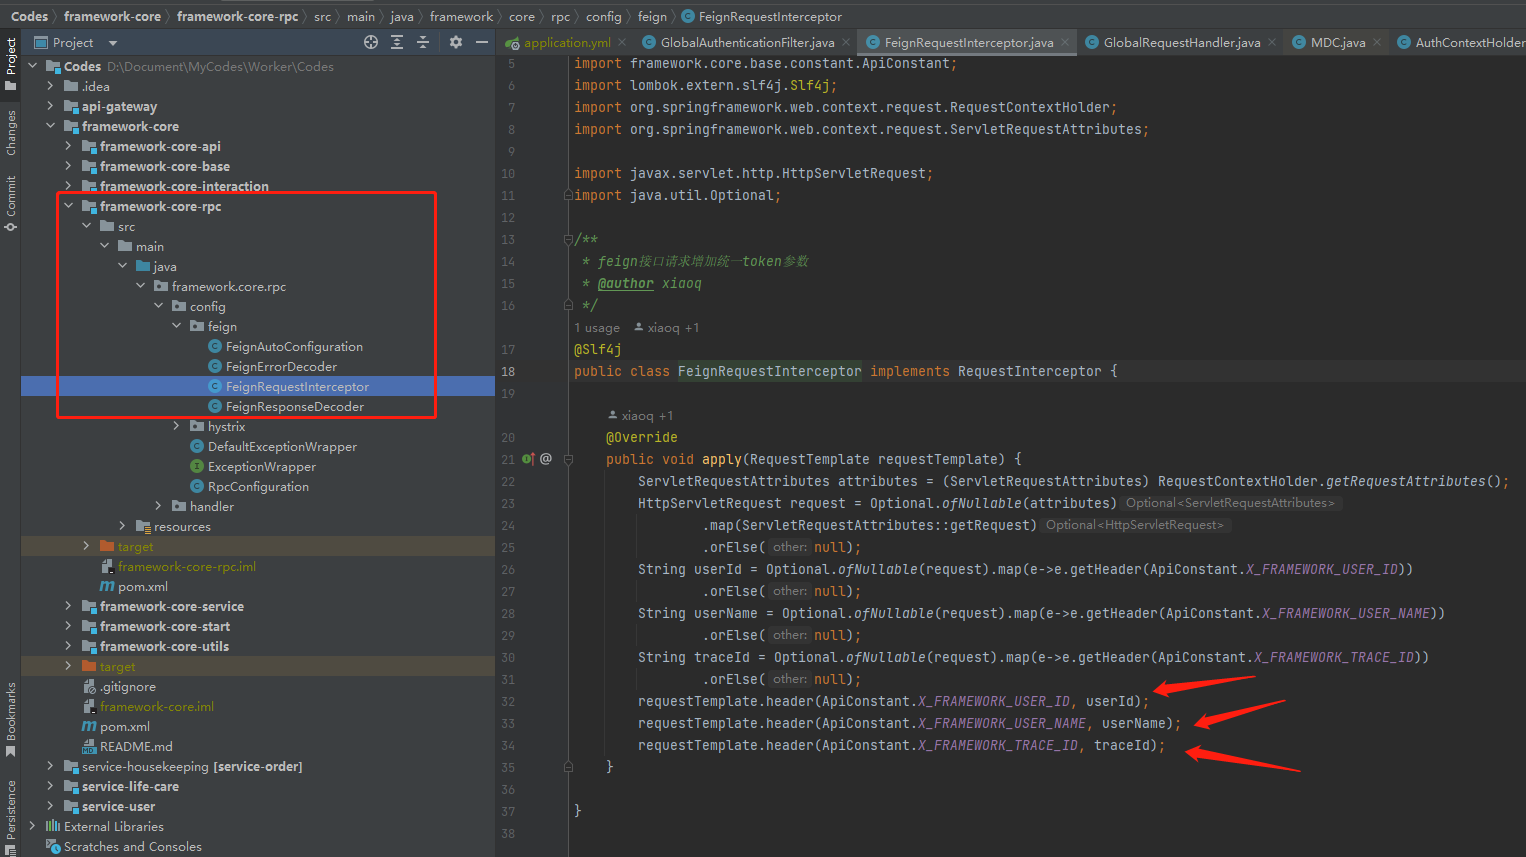Click the Select Opened File locate icon

[371, 42]
